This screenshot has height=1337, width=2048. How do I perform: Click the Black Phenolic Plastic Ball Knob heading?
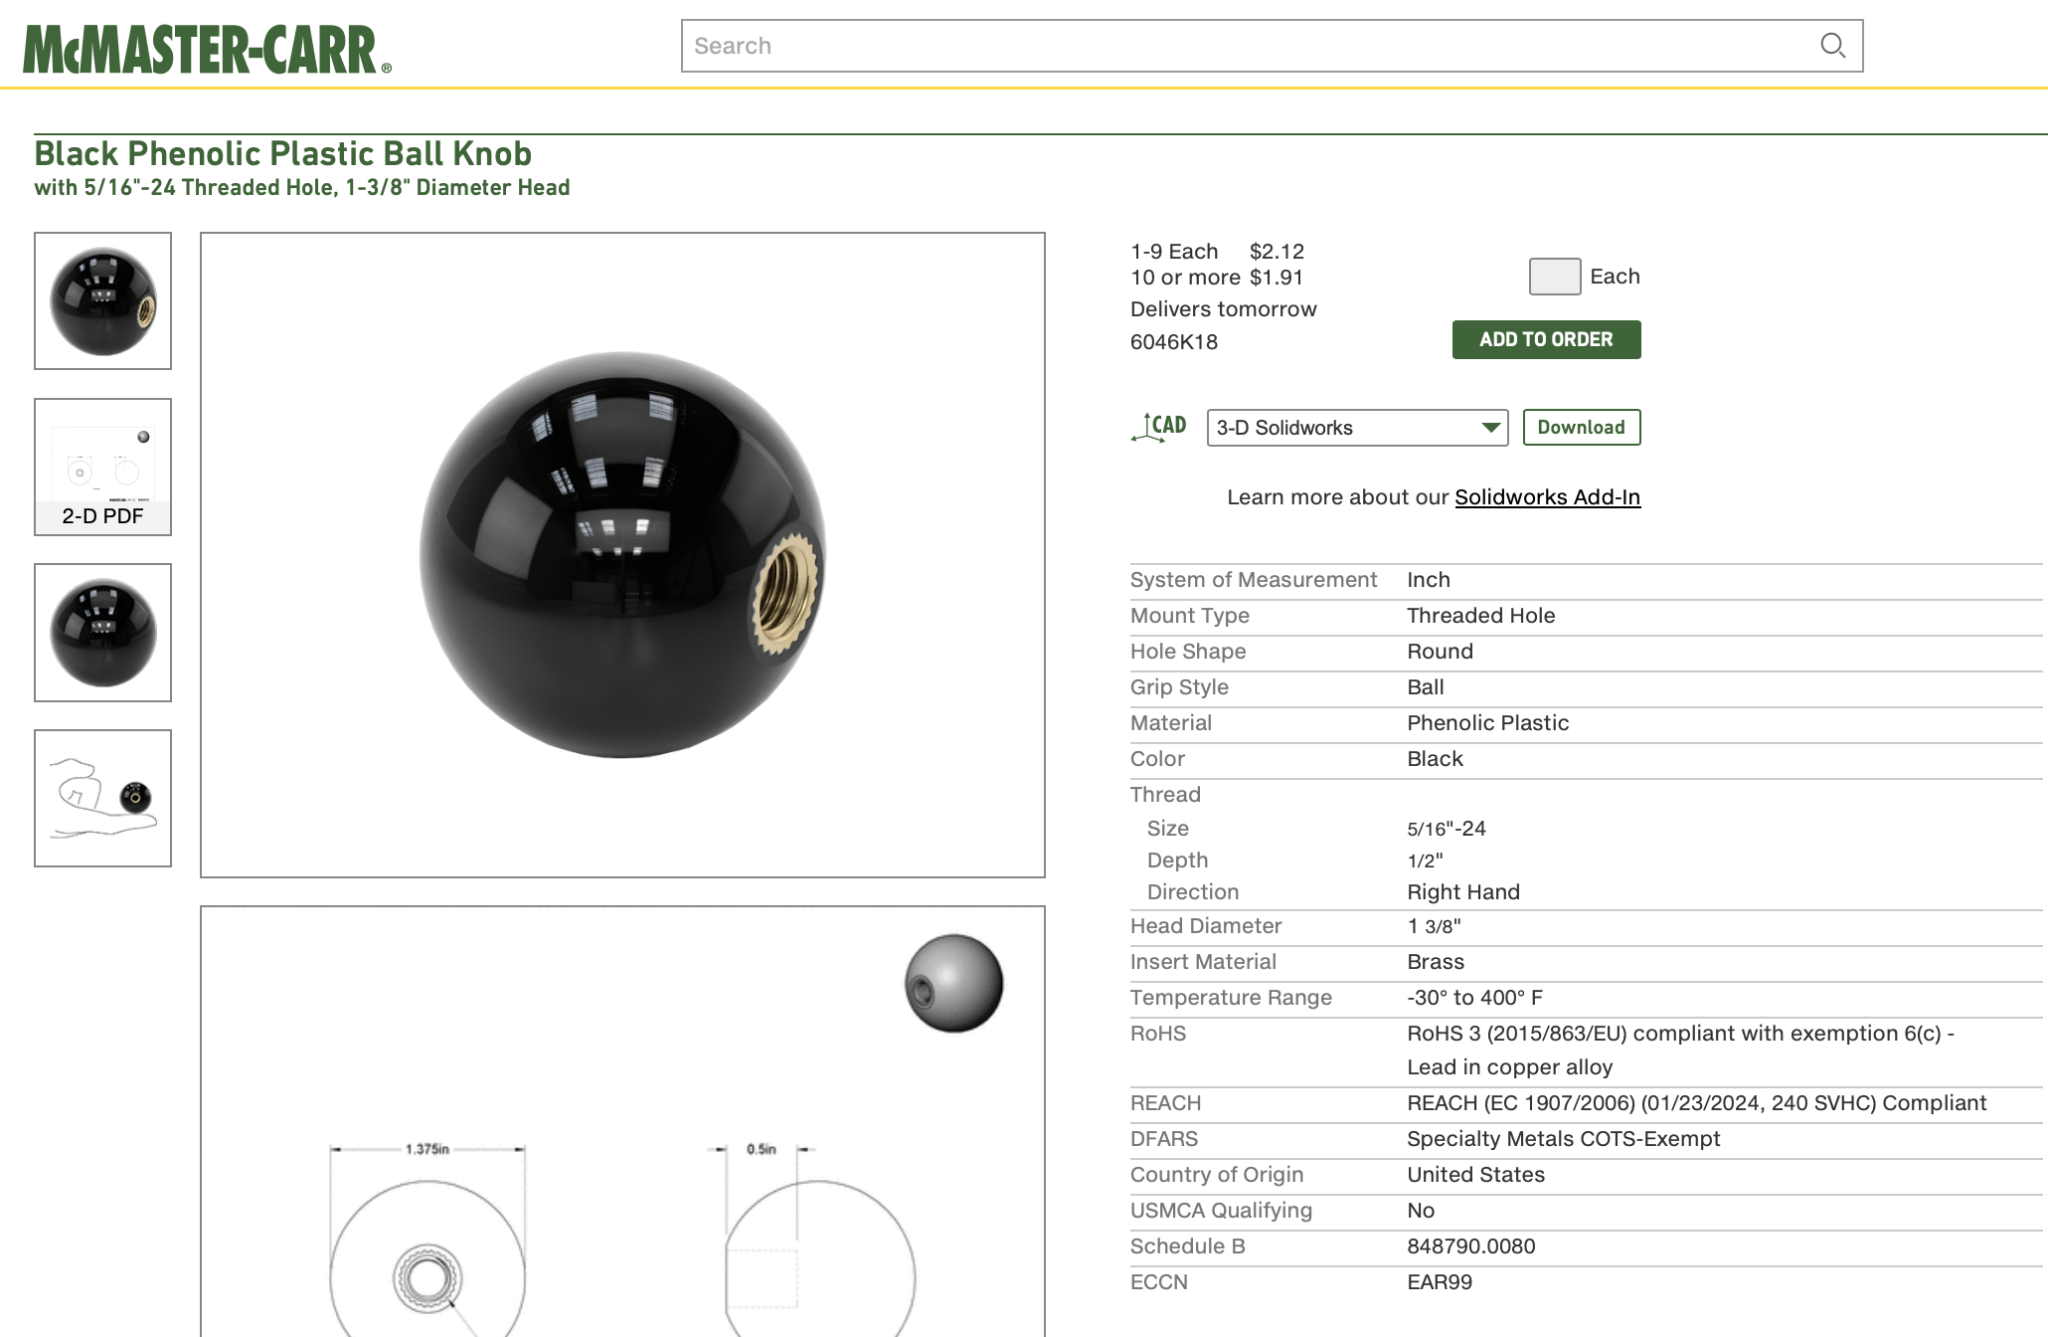pyautogui.click(x=282, y=153)
